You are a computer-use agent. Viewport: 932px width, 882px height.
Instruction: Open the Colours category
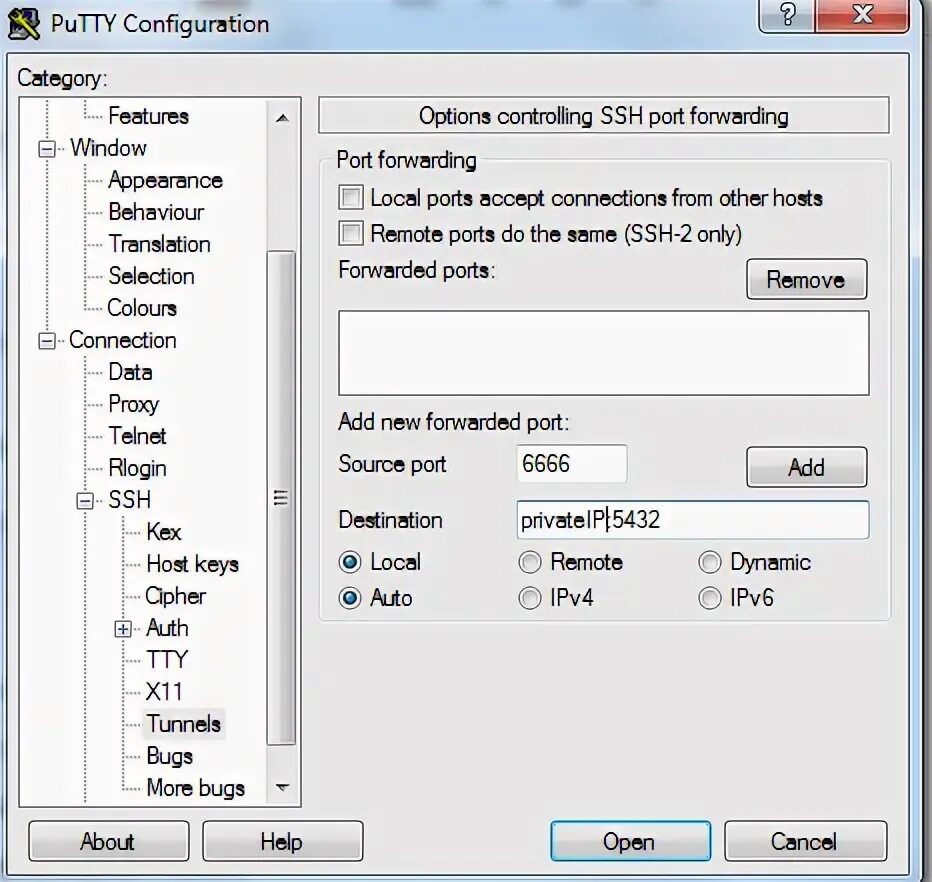(x=142, y=308)
